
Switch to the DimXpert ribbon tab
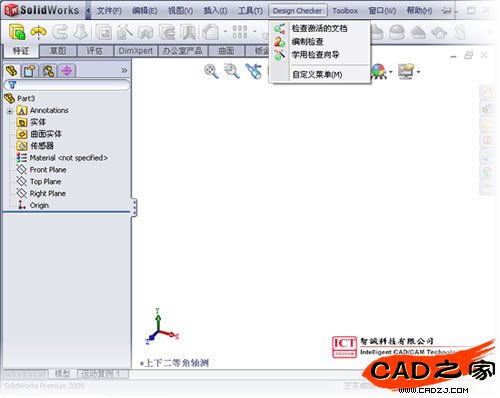click(x=135, y=51)
